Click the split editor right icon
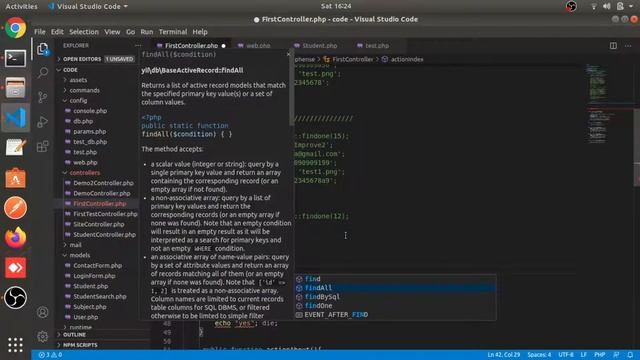Image resolution: width=640 pixels, height=360 pixels. pyautogui.click(x=613, y=46)
